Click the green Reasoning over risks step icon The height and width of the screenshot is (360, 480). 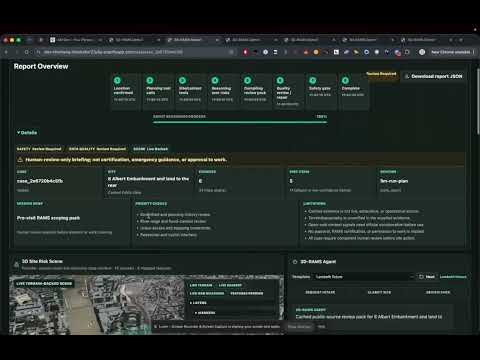(215, 80)
